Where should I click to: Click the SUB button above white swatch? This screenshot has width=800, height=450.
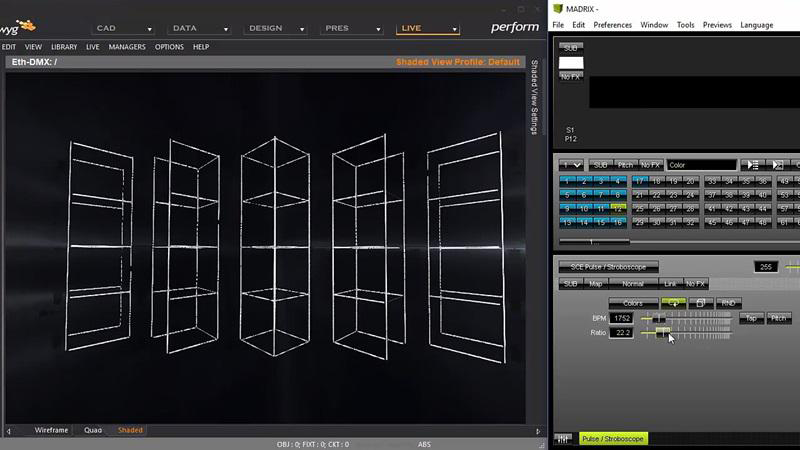coord(571,48)
